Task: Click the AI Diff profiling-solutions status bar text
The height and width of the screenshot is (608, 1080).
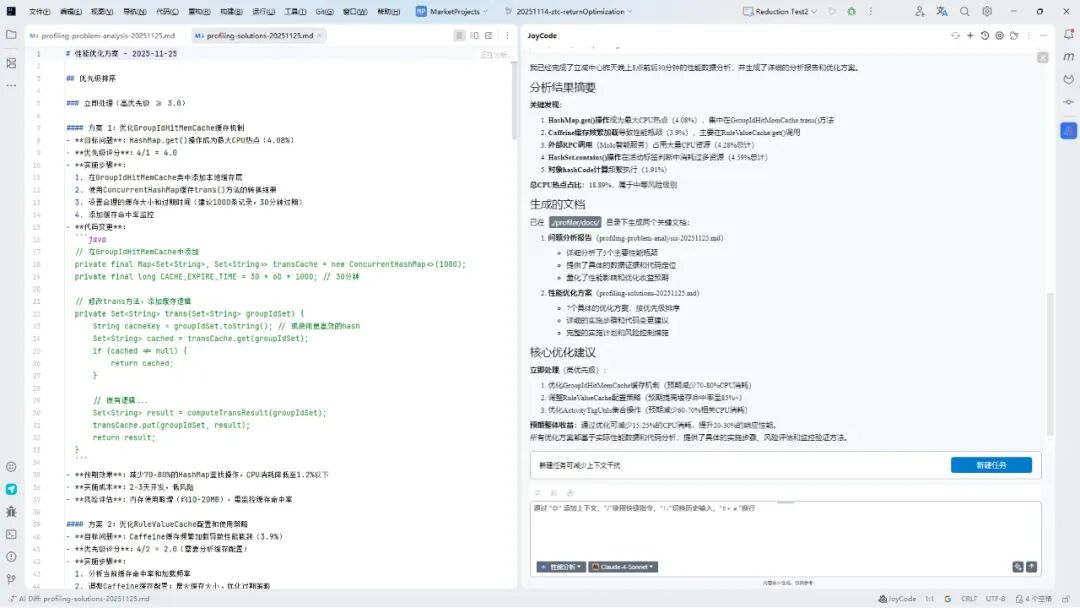Action: coord(79,599)
